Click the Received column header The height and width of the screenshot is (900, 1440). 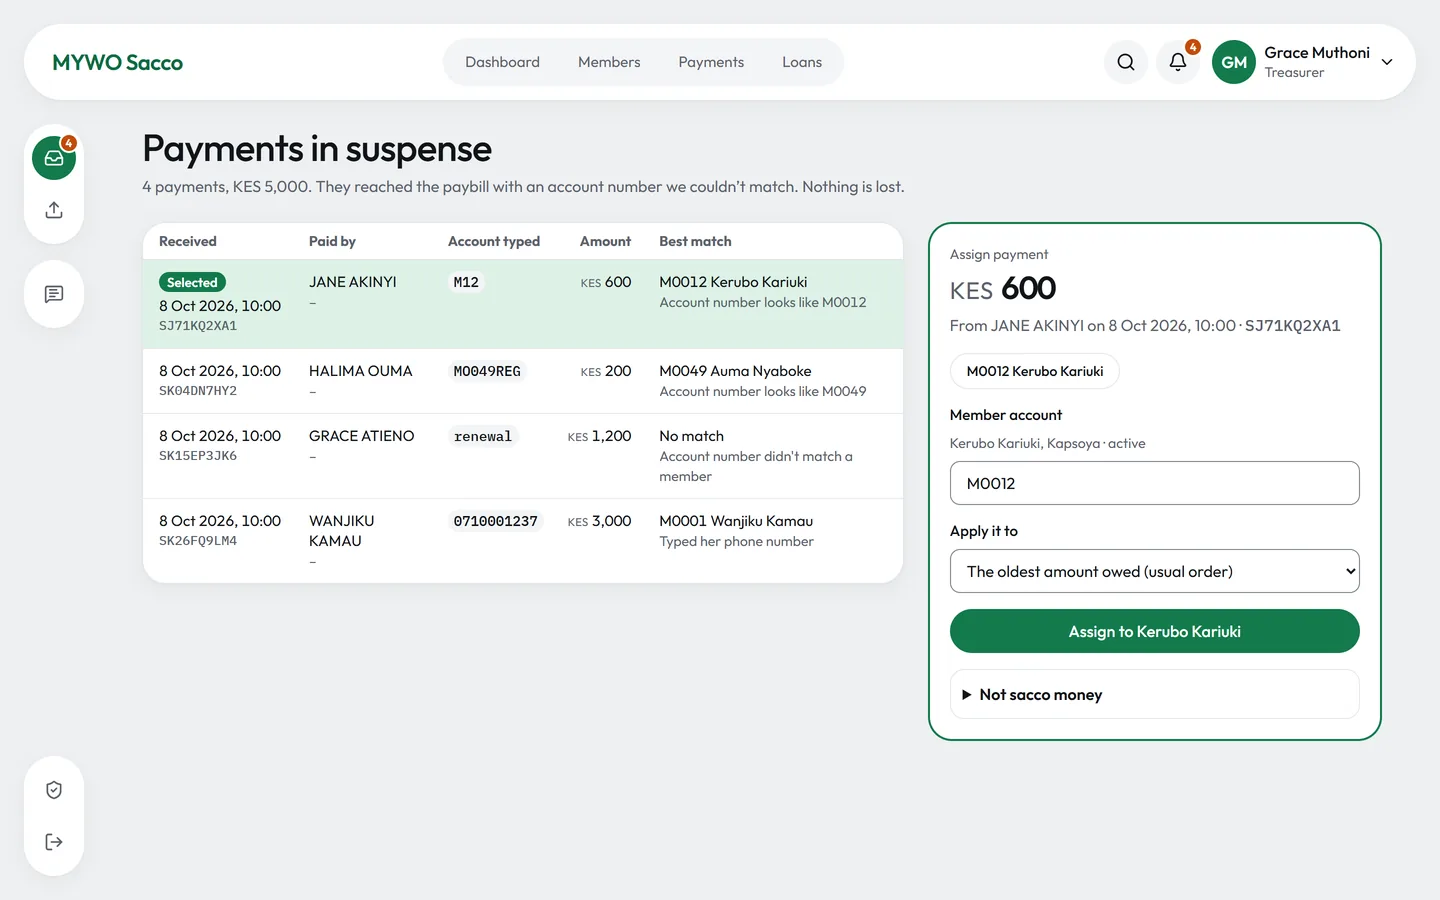coord(188,241)
